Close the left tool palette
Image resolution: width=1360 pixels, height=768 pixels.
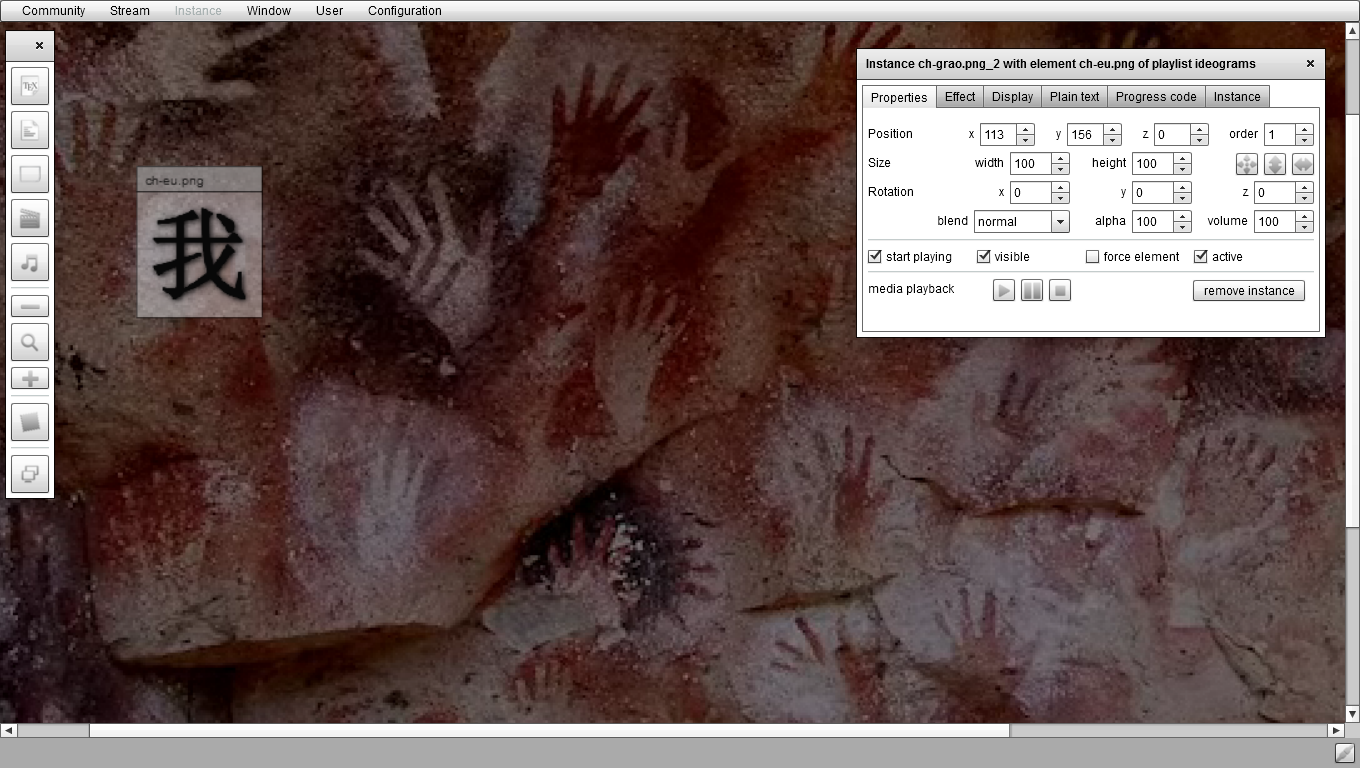pos(39,45)
